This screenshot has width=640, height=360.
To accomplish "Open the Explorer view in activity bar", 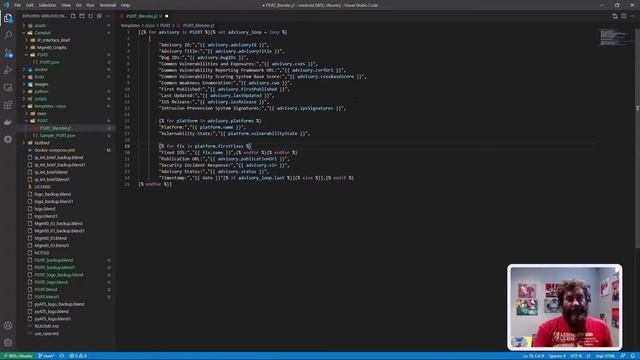I will tap(8, 18).
